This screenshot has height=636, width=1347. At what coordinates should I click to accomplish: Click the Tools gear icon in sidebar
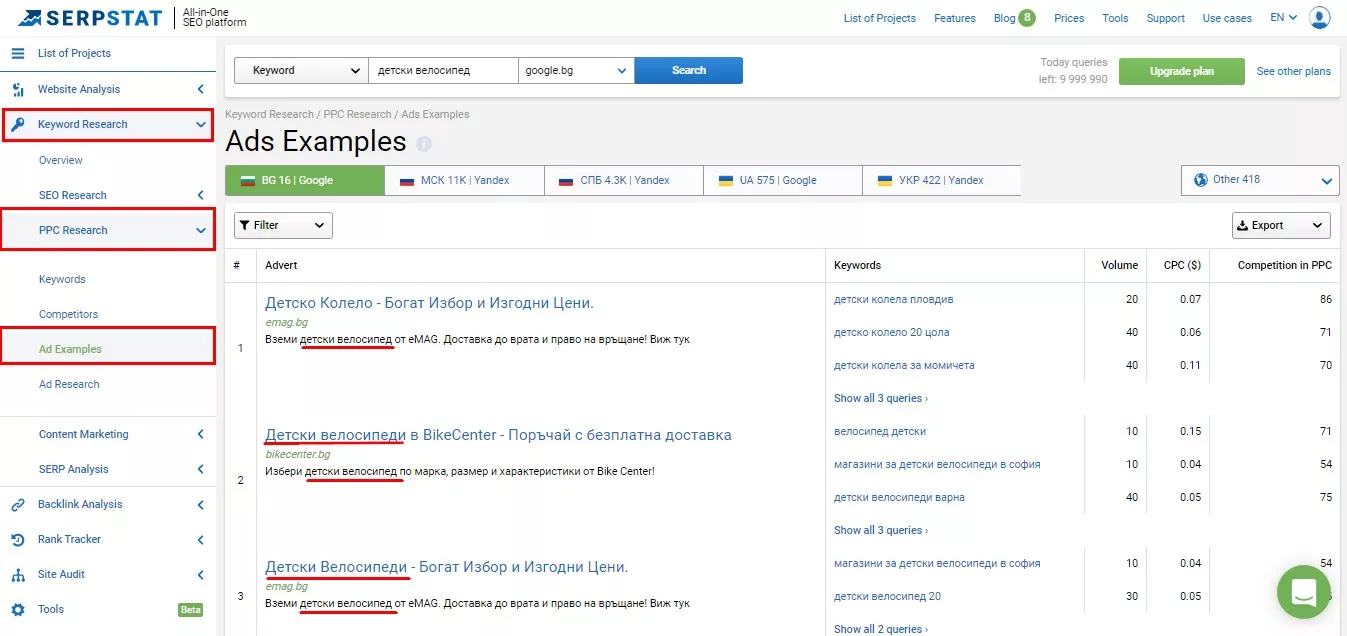(x=18, y=609)
